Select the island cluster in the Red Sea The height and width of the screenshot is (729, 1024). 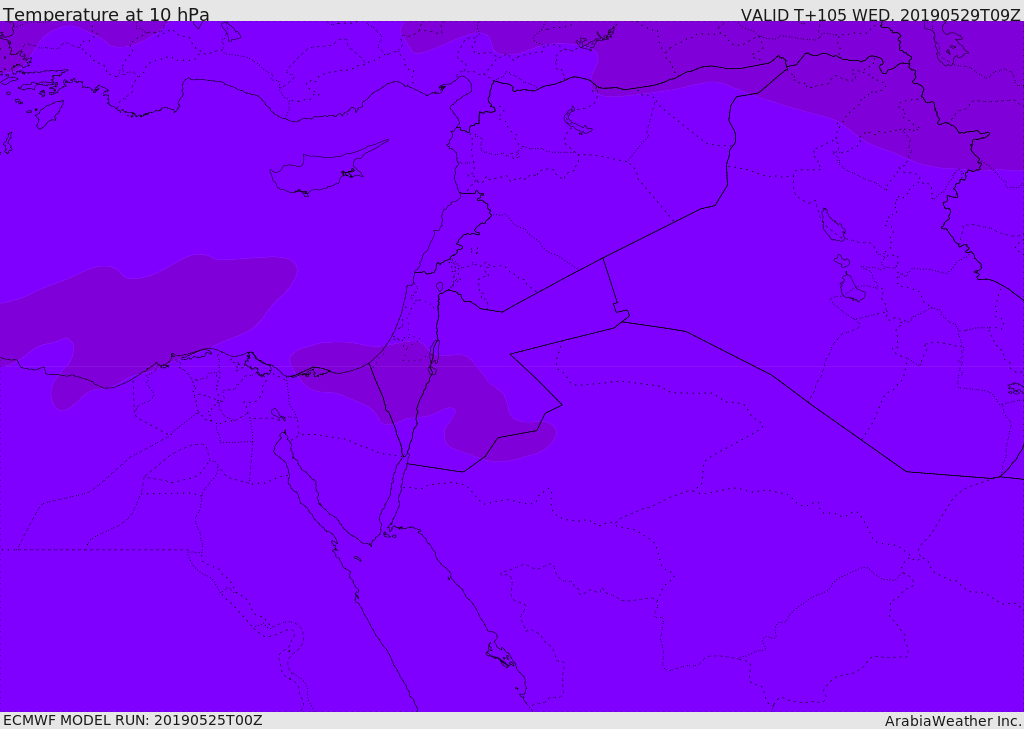(500, 655)
